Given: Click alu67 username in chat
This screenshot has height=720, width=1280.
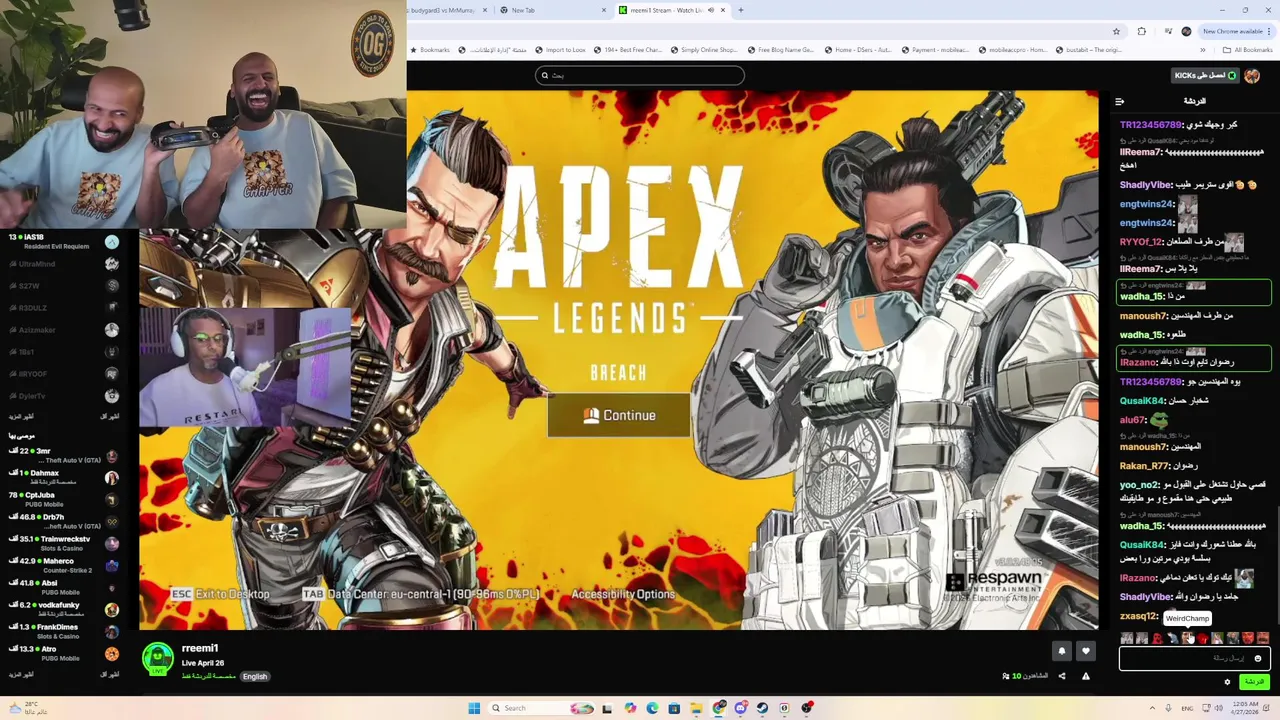Looking at the screenshot, I should tap(1132, 421).
